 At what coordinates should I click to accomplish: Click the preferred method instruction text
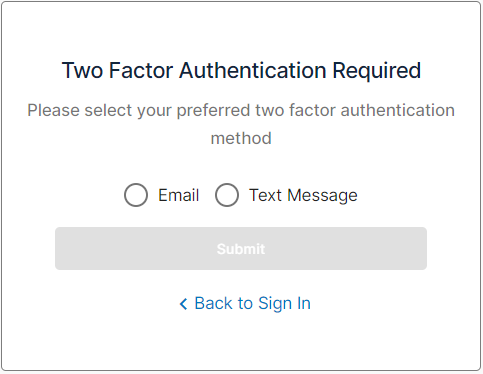(x=241, y=124)
